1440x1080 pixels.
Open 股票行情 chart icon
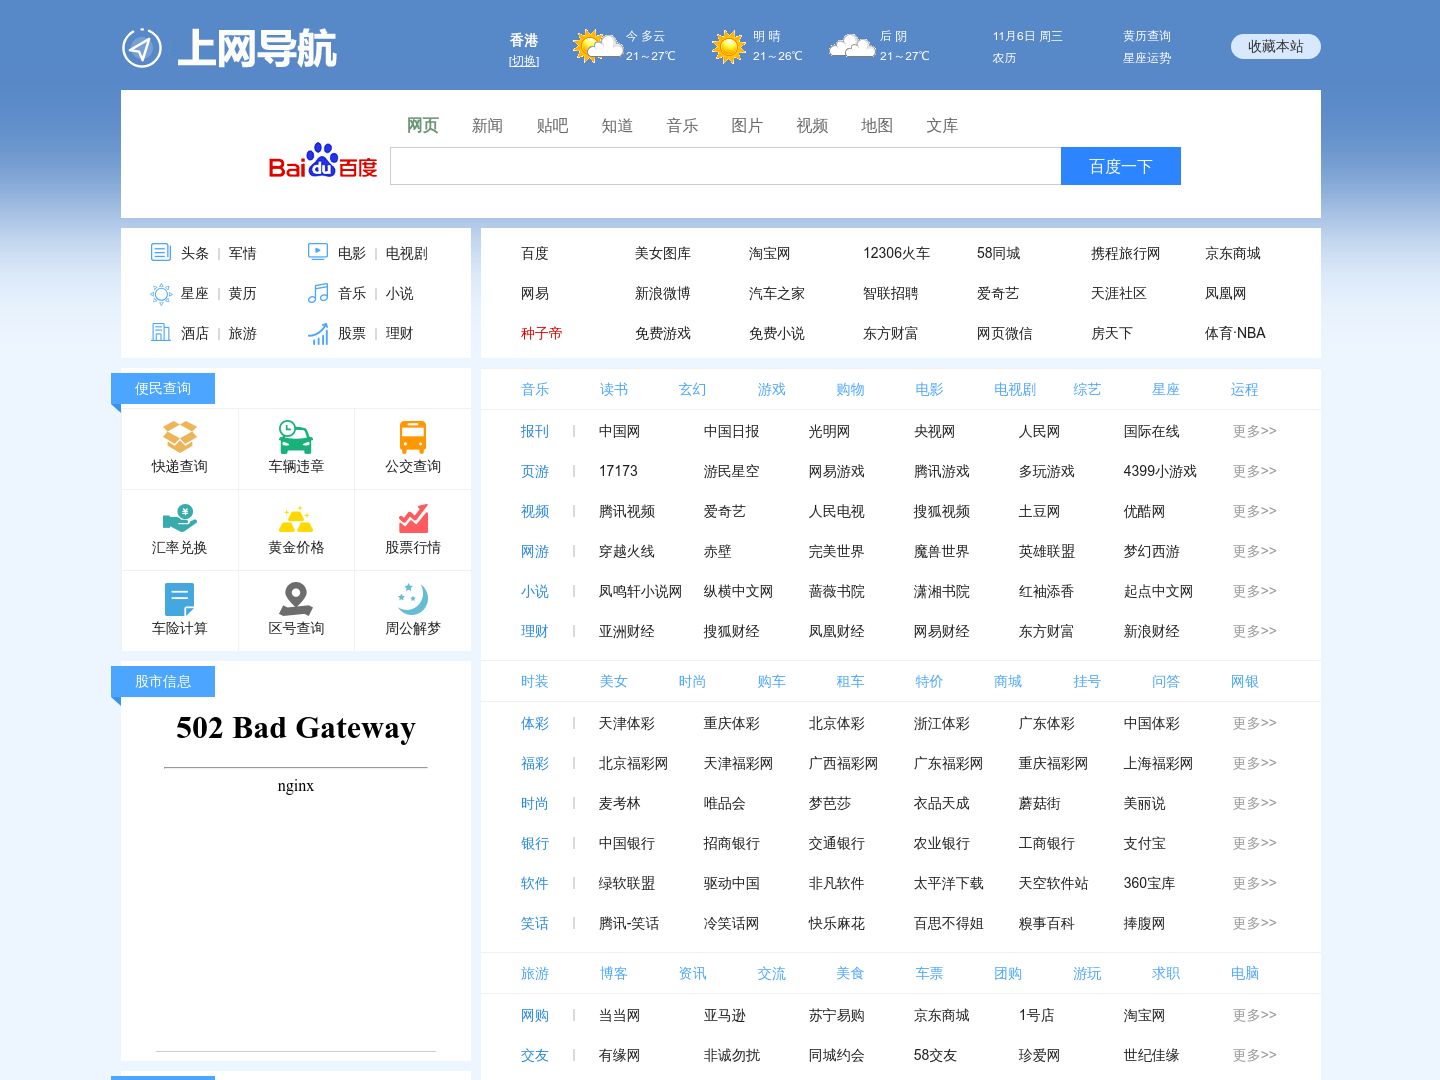tap(413, 518)
